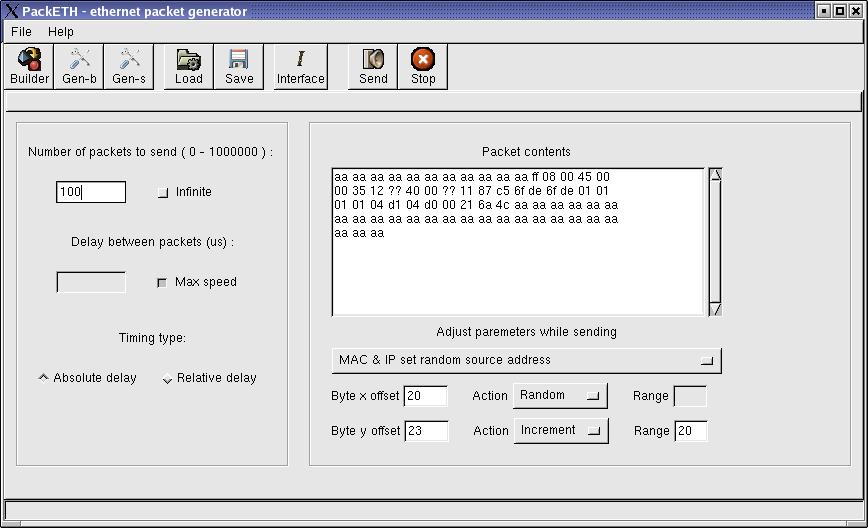868x528 pixels.
Task: Switch to Gen-s generator
Action: tap(128, 66)
